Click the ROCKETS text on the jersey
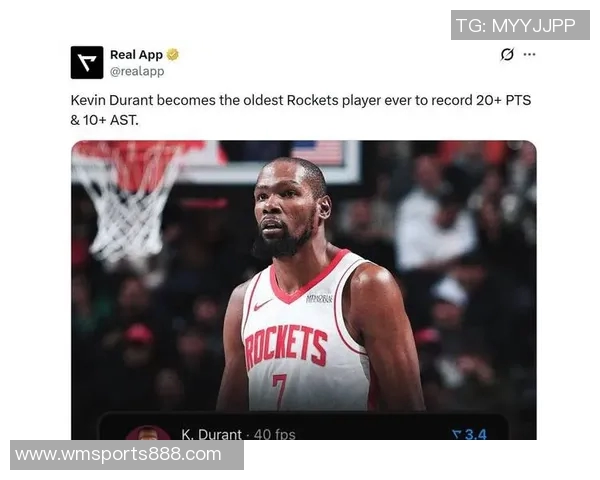 (286, 346)
